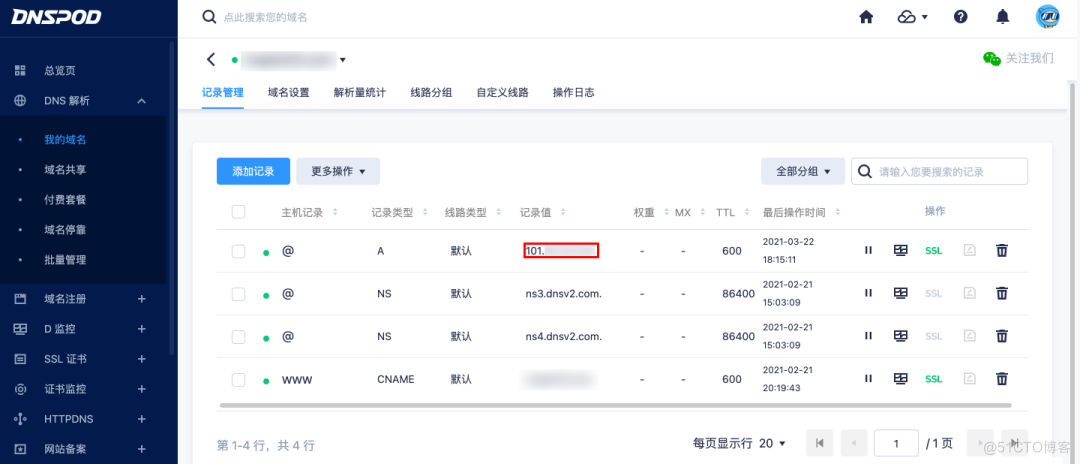
Task: Focus top domain search field
Action: pos(265,17)
